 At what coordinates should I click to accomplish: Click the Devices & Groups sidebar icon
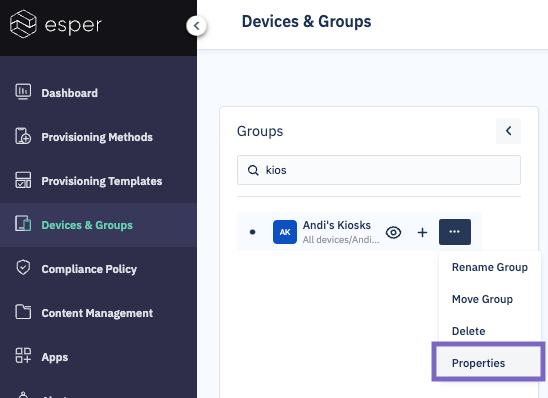click(x=23, y=224)
